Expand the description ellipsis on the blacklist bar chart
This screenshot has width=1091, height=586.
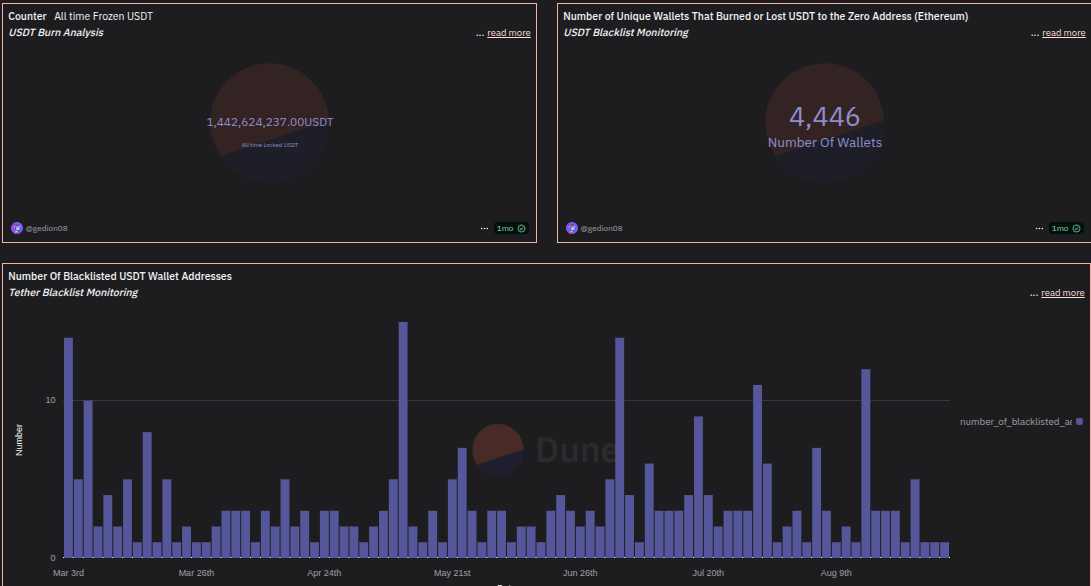(x=1035, y=292)
